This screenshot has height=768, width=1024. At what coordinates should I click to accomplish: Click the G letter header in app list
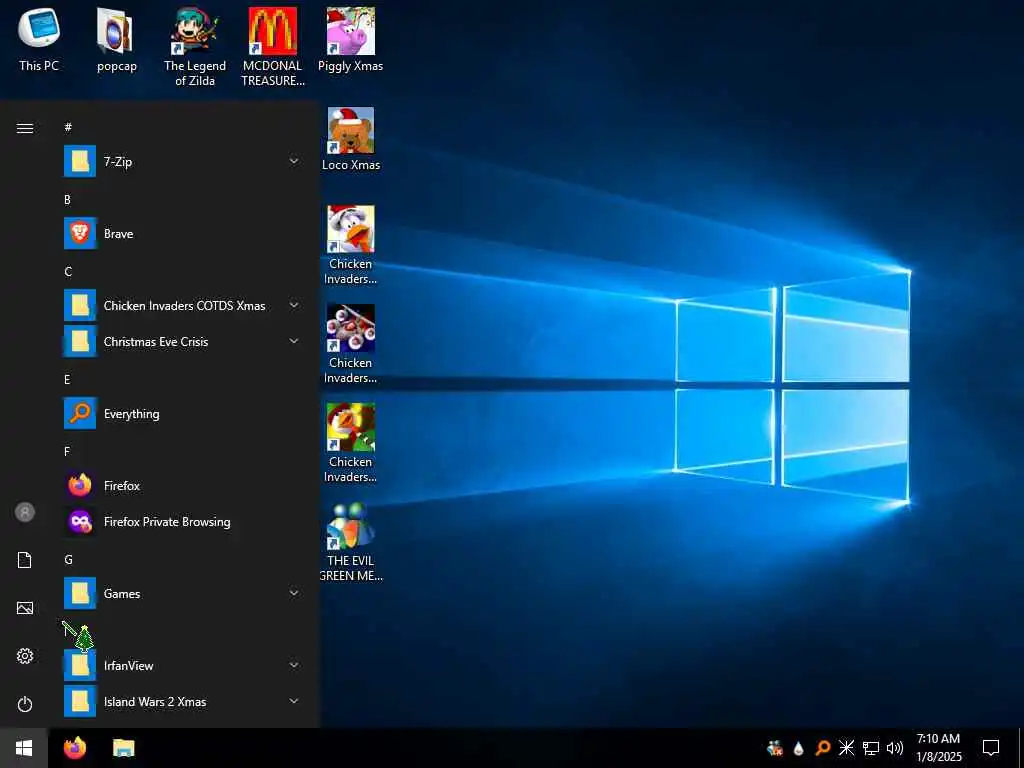click(x=68, y=560)
